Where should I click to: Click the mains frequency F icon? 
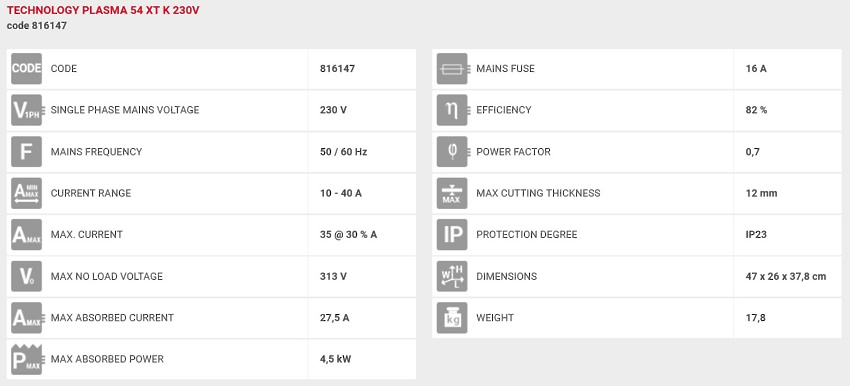[x=27, y=152]
